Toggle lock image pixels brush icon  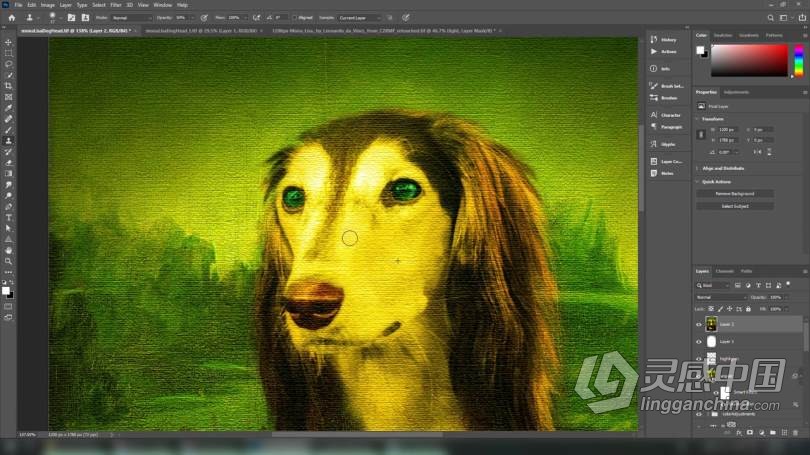(721, 309)
